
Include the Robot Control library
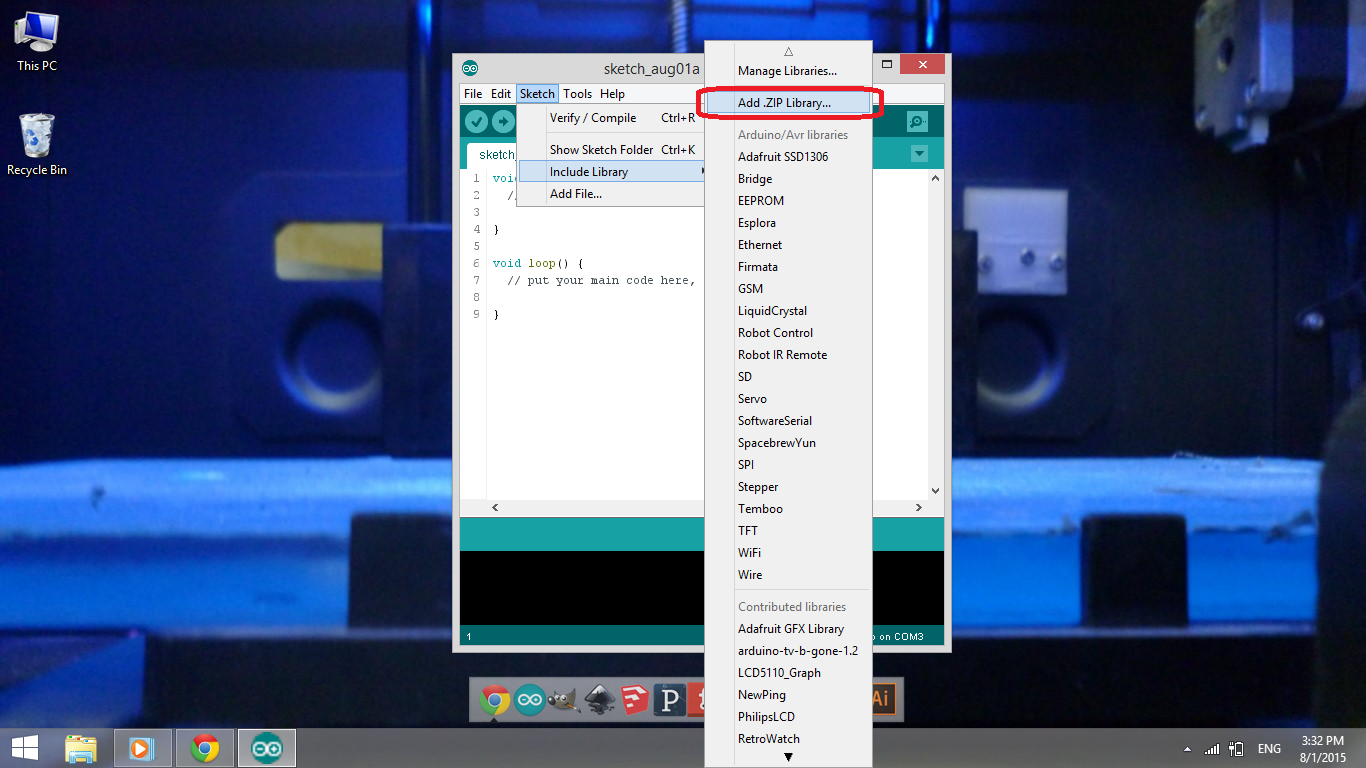(x=788, y=333)
